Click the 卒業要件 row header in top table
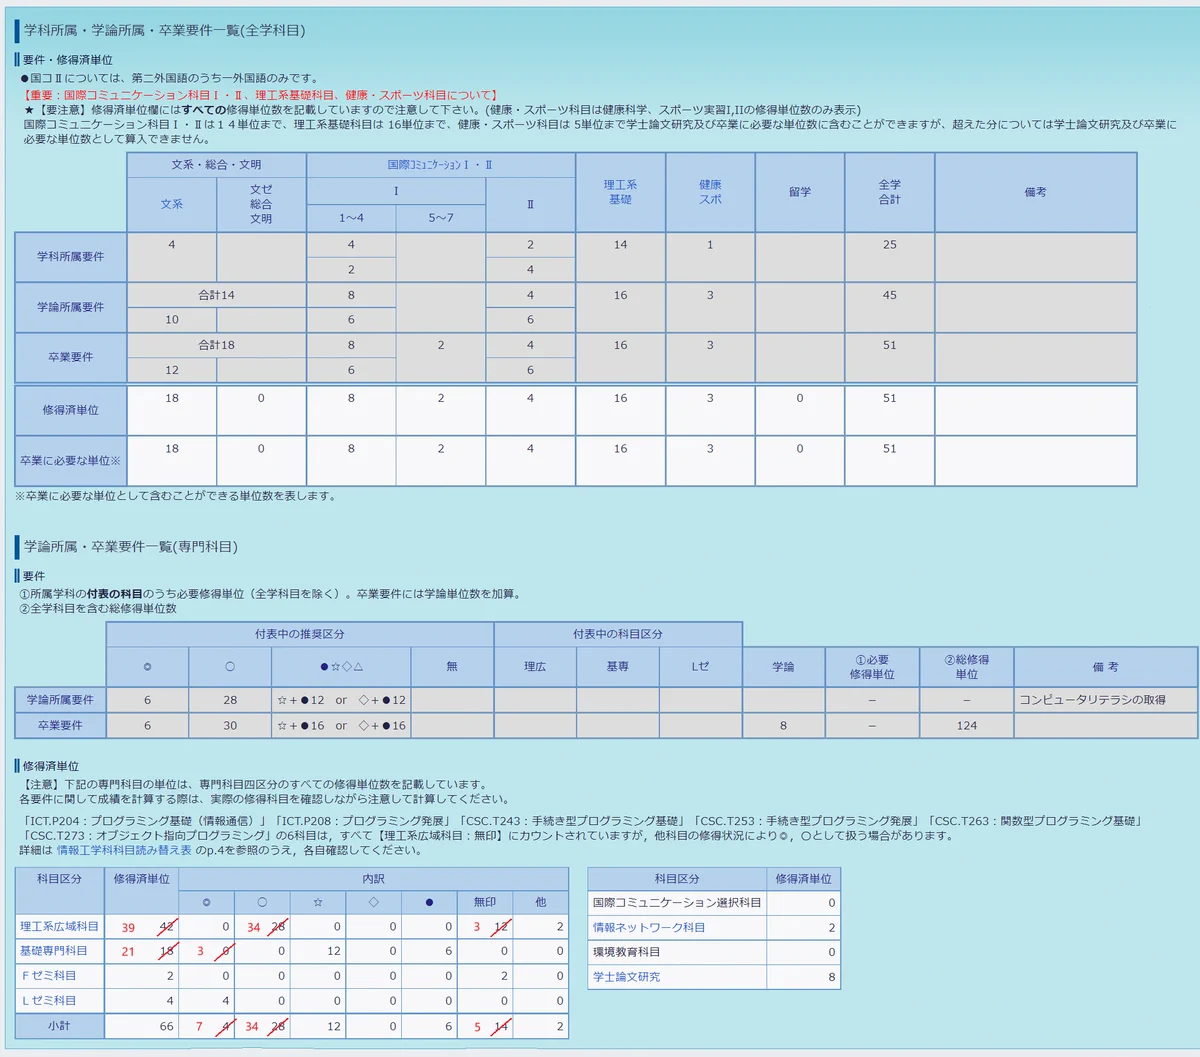This screenshot has height=1057, width=1200. (70, 357)
